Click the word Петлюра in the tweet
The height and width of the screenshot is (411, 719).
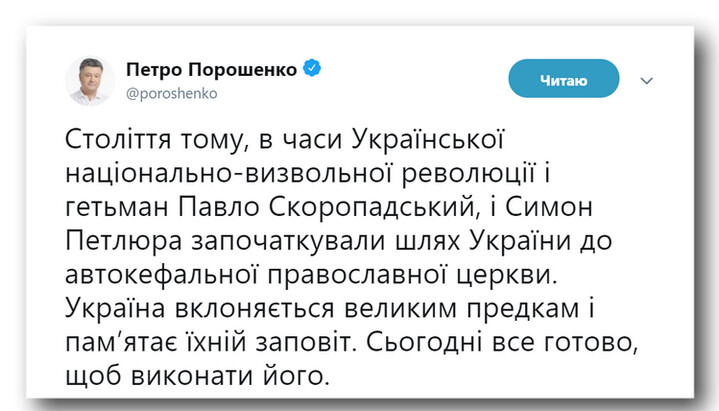124,241
